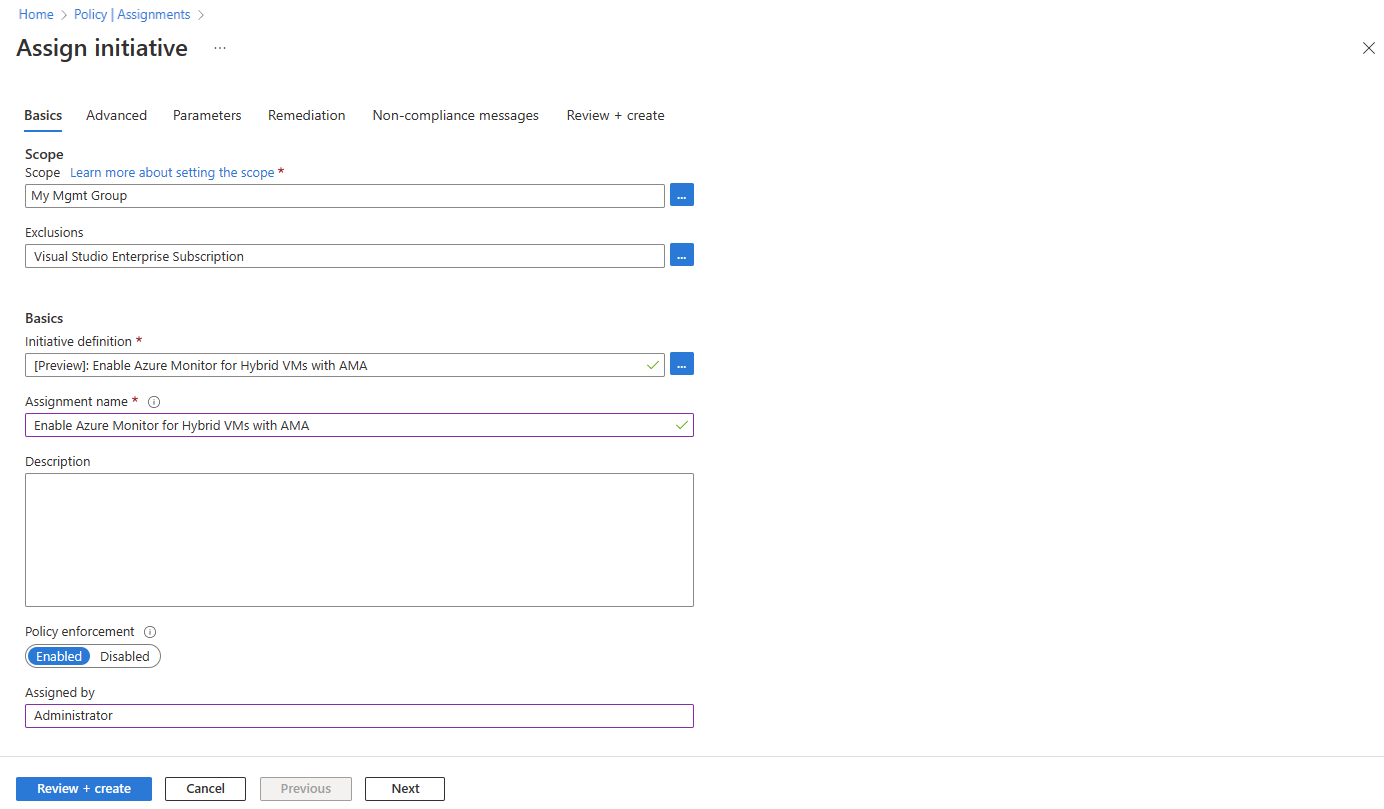This screenshot has width=1384, height=809.
Task: Navigate to Policy | Assignments breadcrumb
Action: [132, 15]
